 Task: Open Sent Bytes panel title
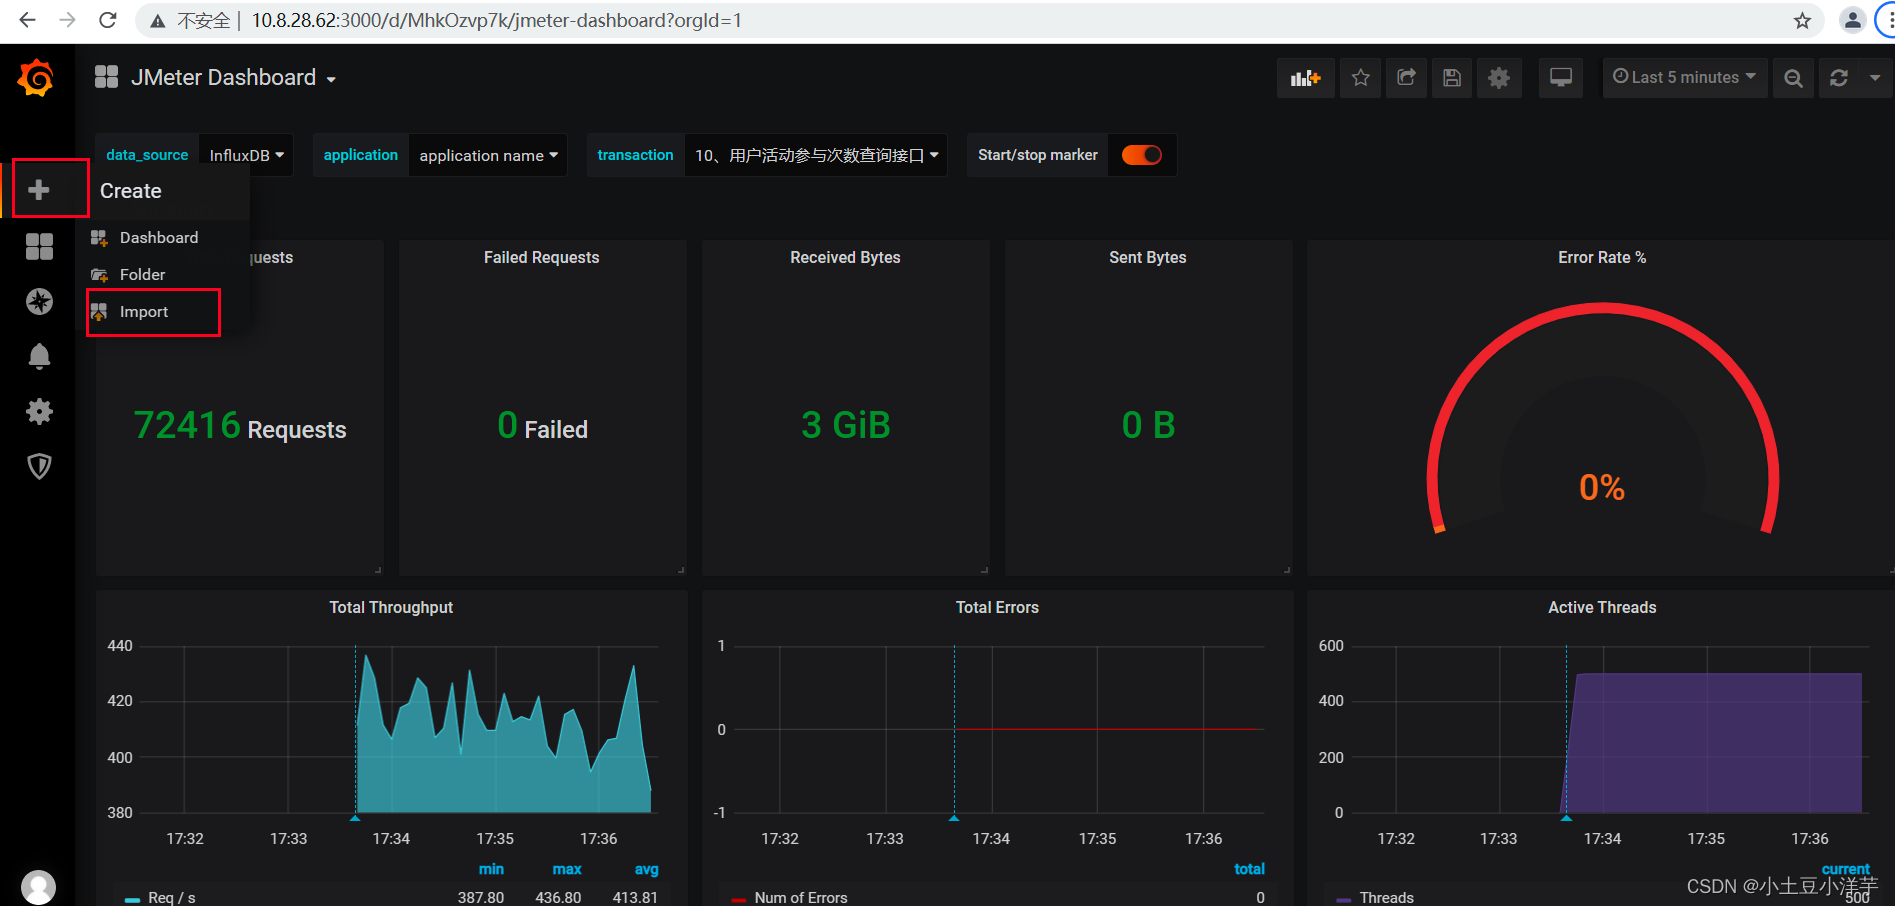coord(1148,257)
